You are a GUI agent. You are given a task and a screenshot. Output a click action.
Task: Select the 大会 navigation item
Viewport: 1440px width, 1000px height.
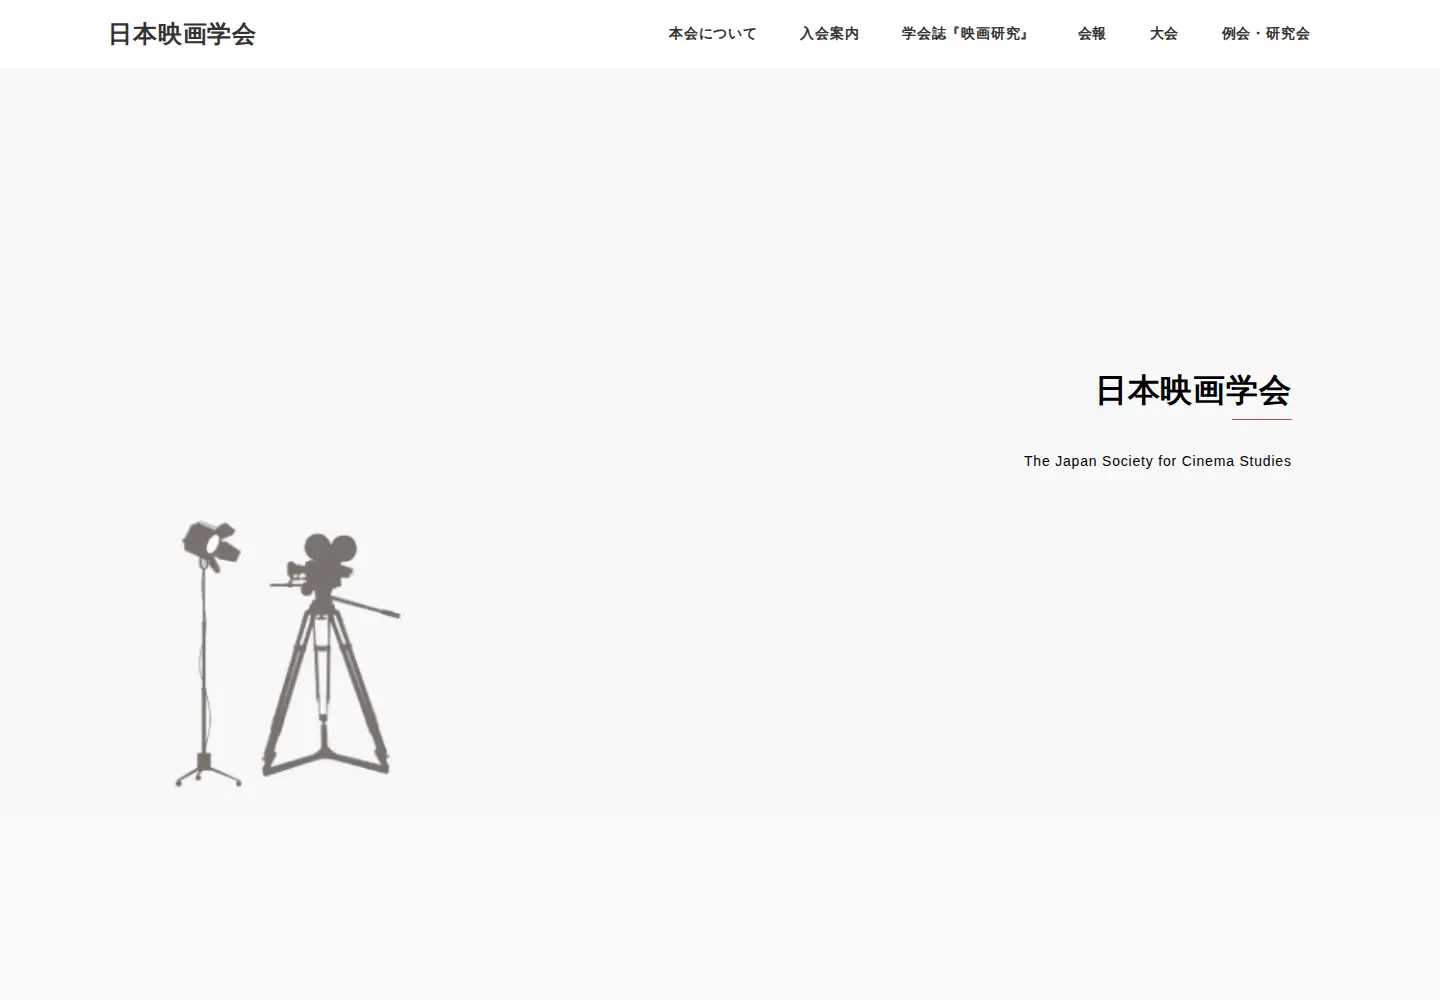(x=1164, y=34)
